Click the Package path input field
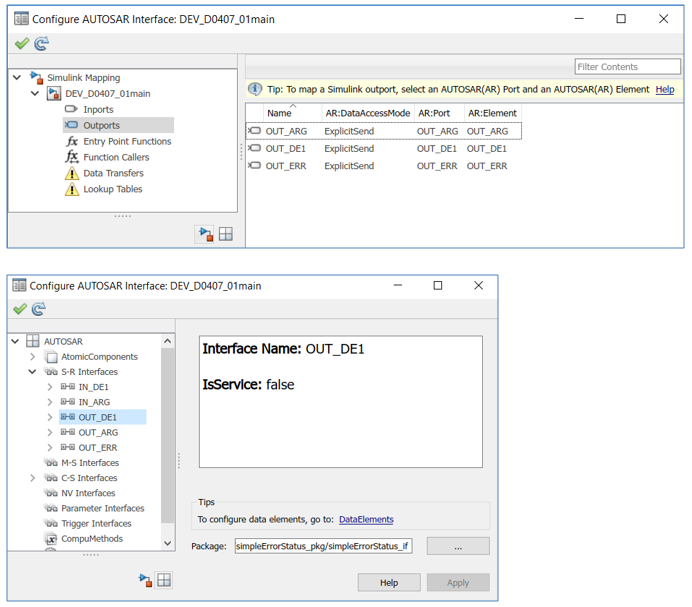Image resolution: width=692 pixels, height=607 pixels. (323, 546)
